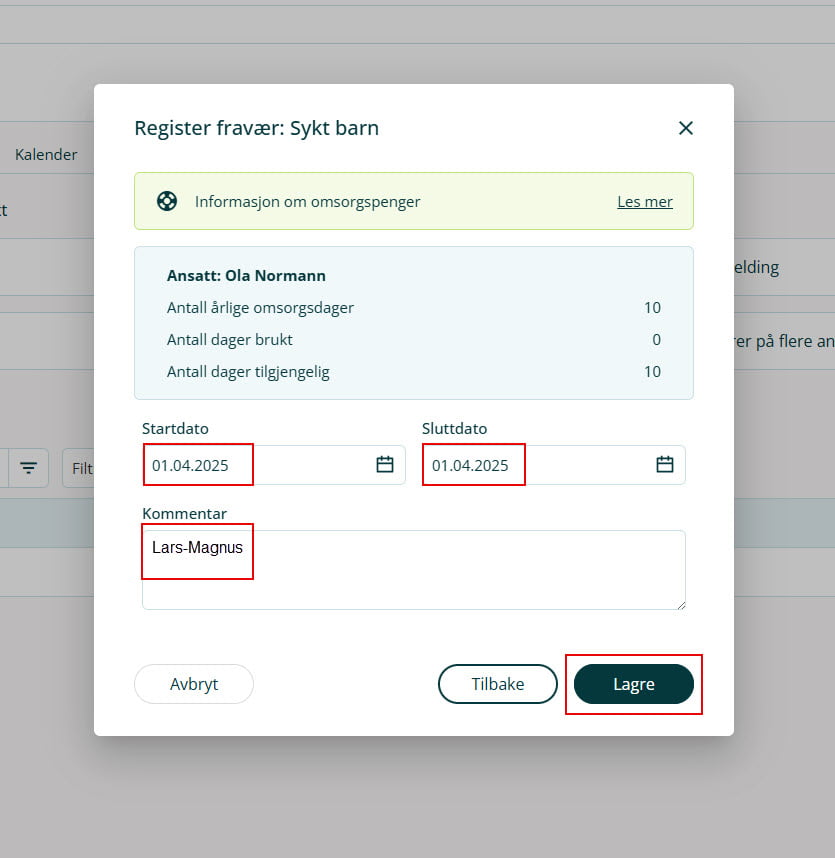
Task: Click the partially hidden Filt search field
Action: coord(80,468)
